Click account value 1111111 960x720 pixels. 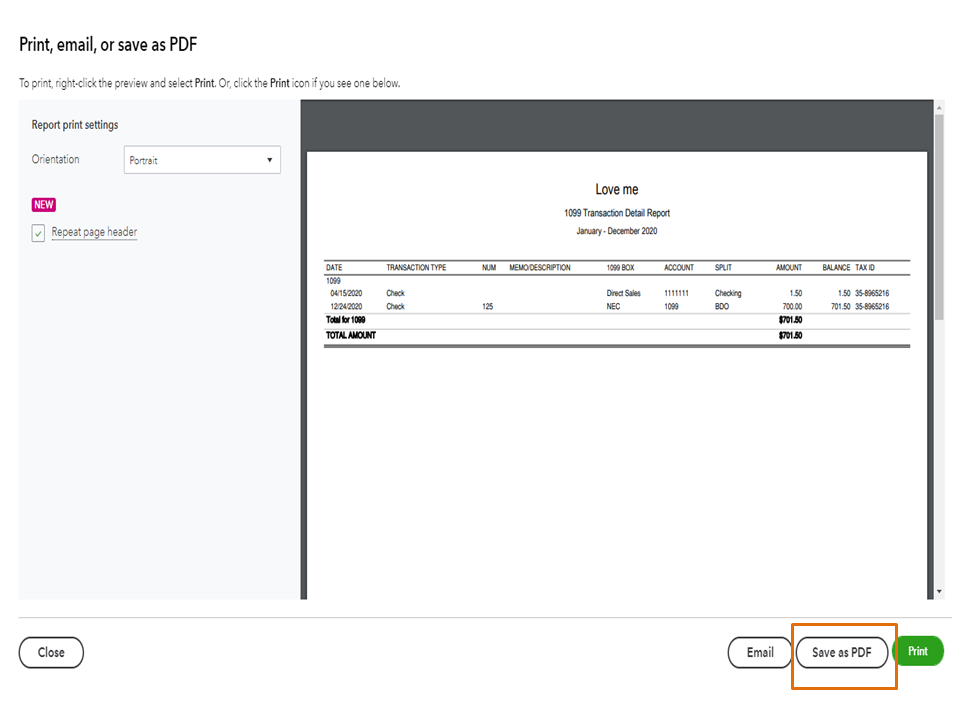click(x=676, y=293)
